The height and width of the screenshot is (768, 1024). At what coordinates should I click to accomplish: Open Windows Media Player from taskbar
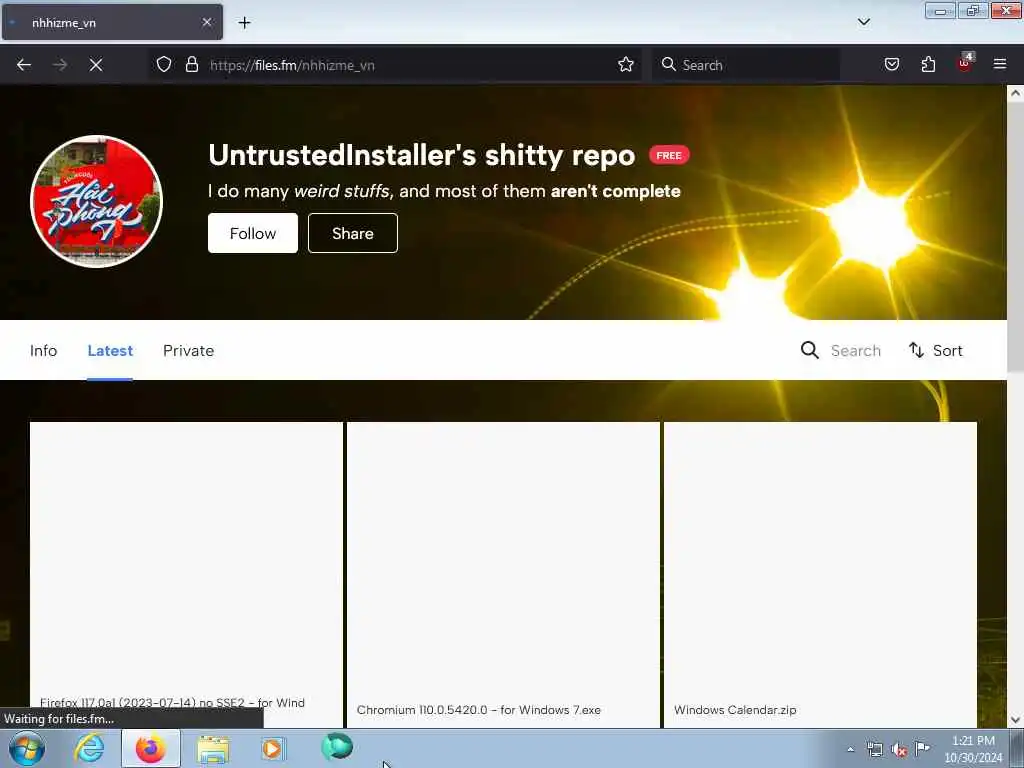point(272,748)
